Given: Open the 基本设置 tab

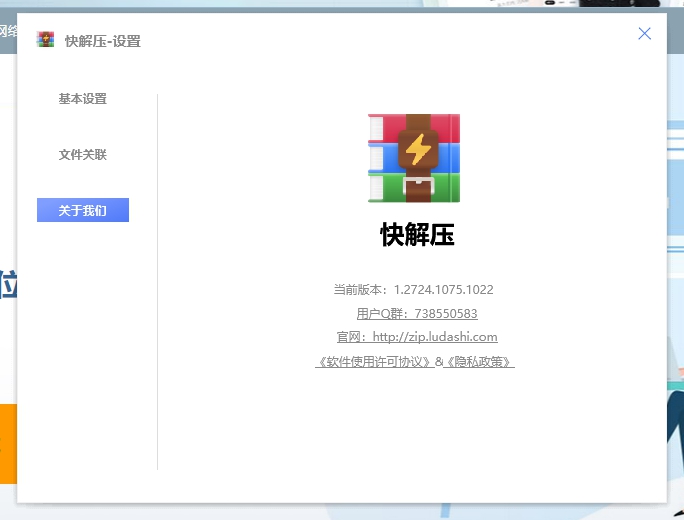Looking at the screenshot, I should pyautogui.click(x=83, y=99).
